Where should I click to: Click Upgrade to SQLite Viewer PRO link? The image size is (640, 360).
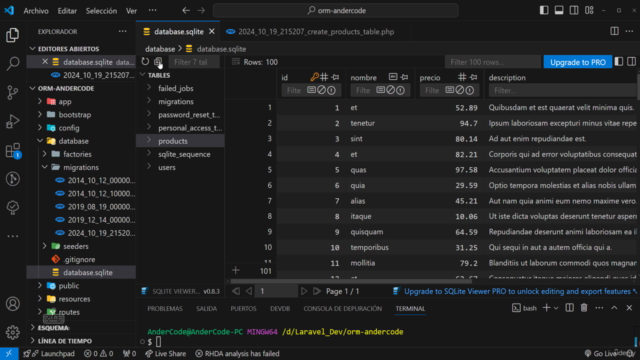pos(517,291)
